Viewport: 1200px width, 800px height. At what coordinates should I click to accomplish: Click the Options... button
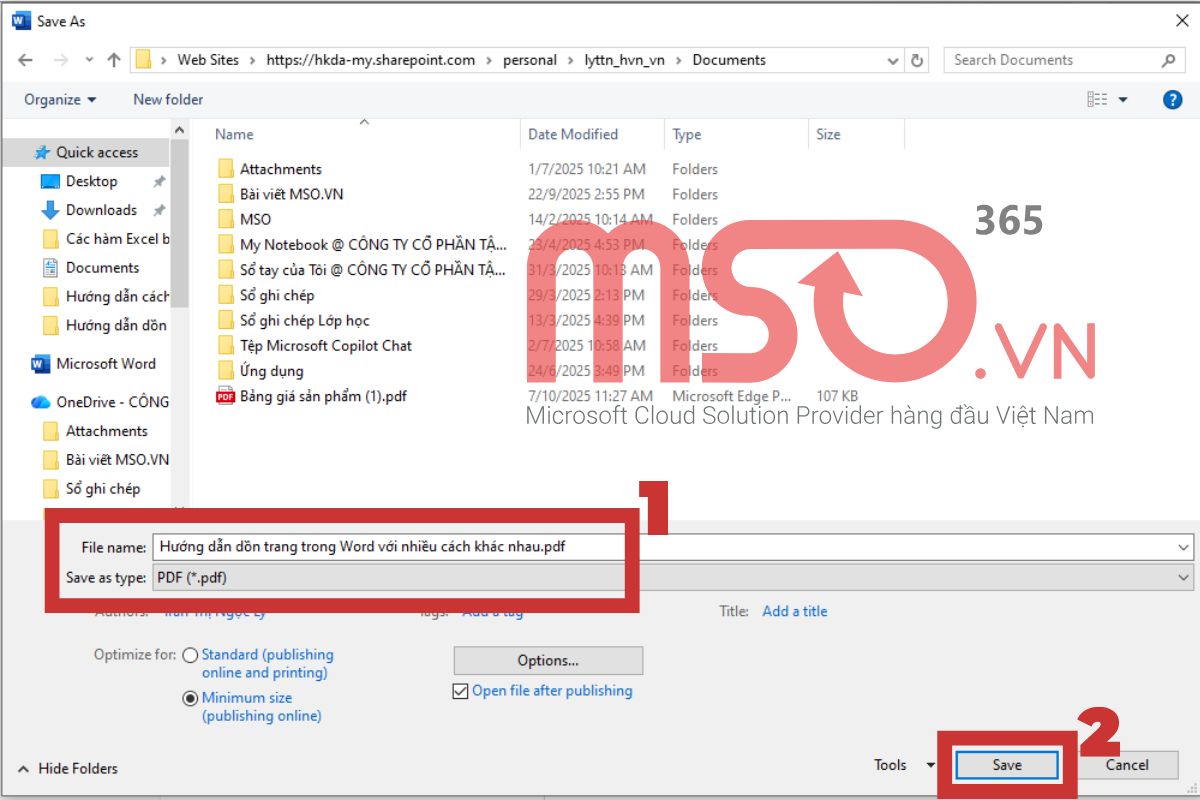[x=548, y=660]
